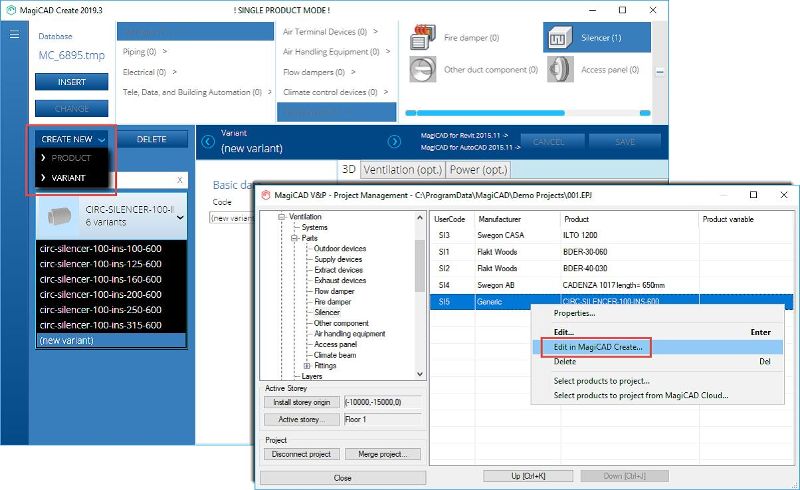
Task: Expand Flow dampers subcategory
Action: (x=353, y=72)
